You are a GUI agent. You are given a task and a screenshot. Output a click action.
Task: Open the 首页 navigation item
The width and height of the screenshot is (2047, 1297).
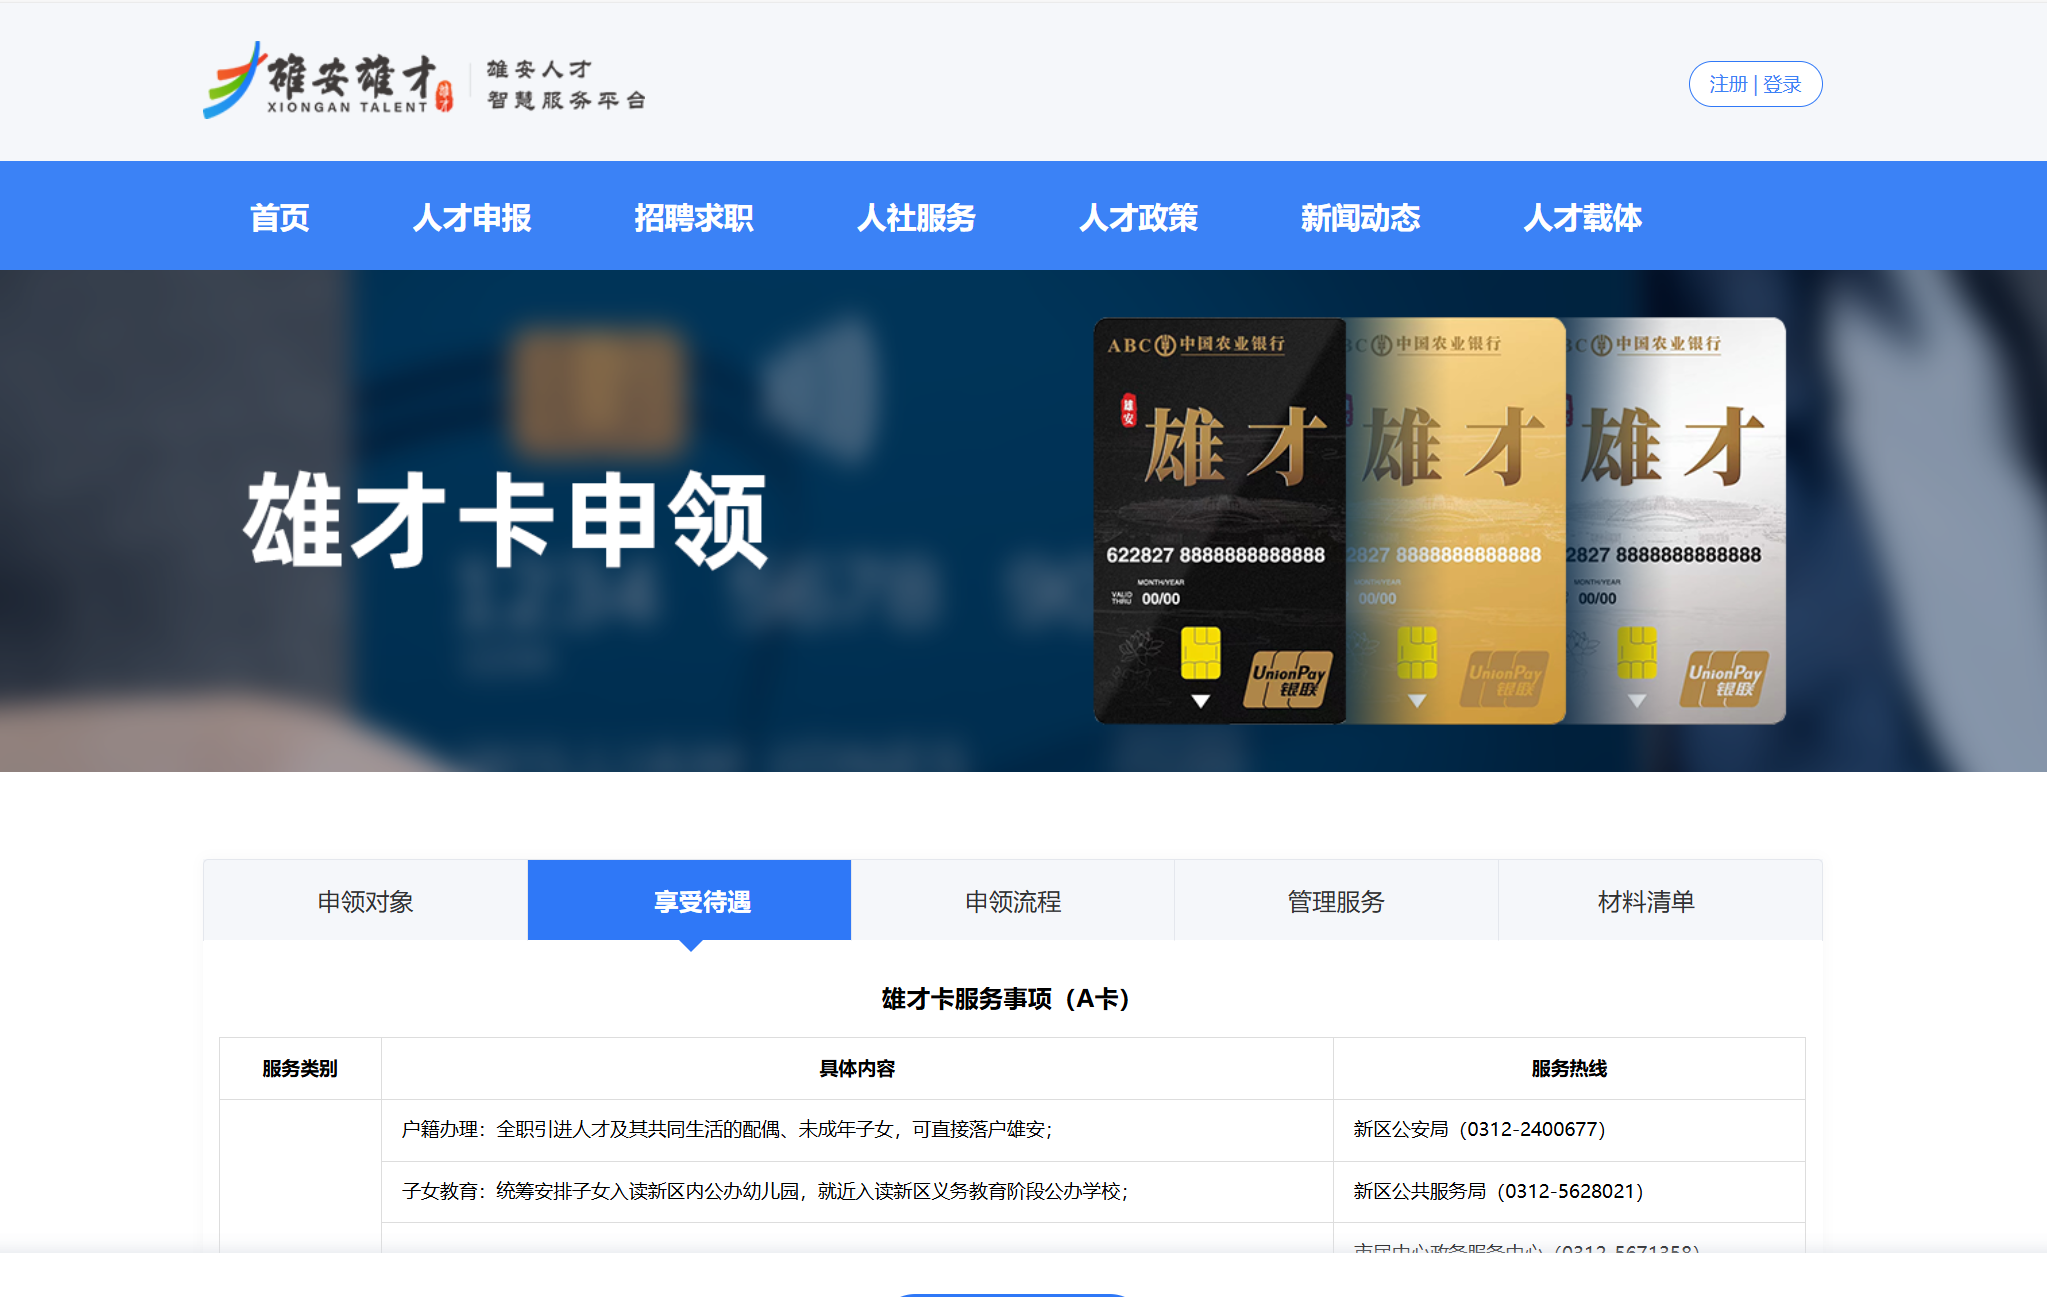point(279,217)
